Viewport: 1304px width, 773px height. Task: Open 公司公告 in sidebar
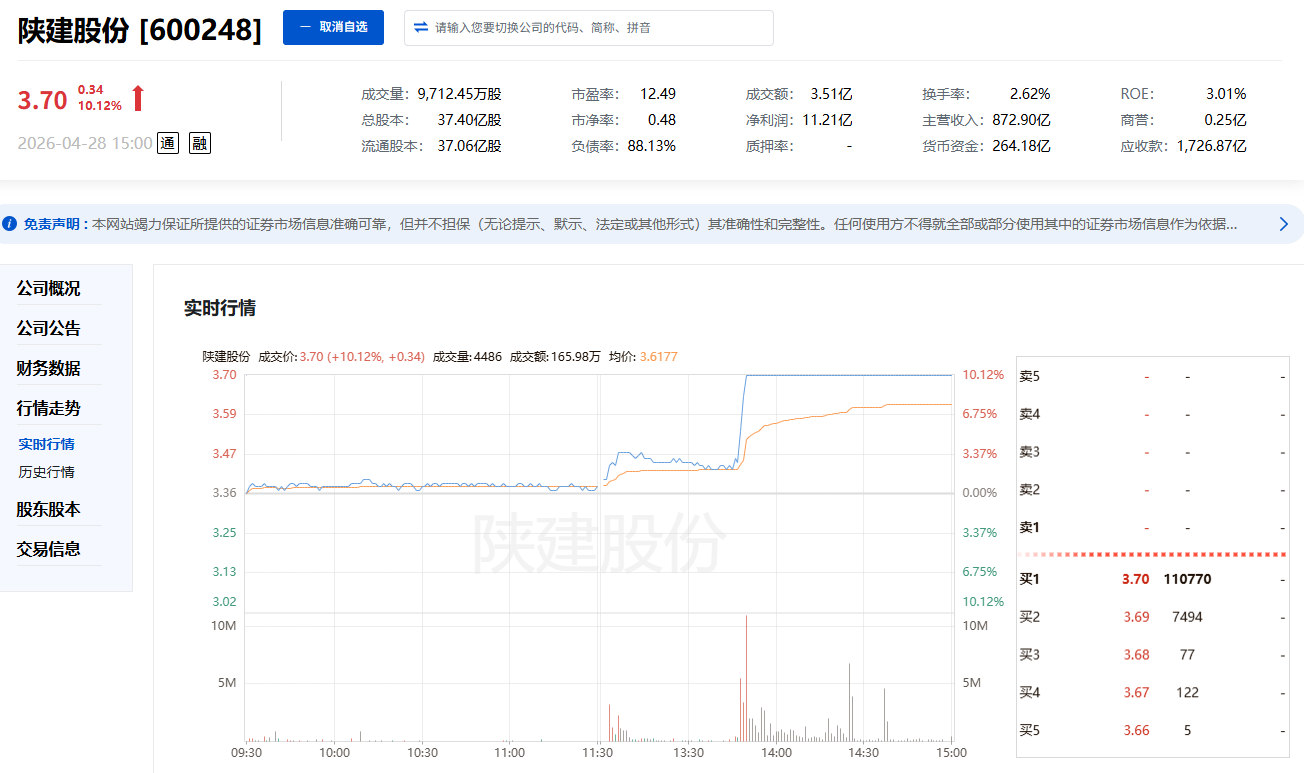click(x=48, y=329)
